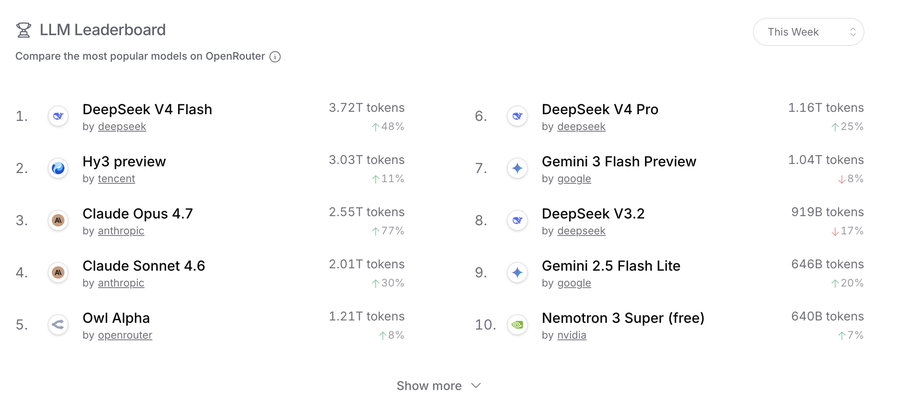The image size is (900, 407).
Task: Click the Claude Opus 4.7 Anthropic logo
Action: click(58, 221)
